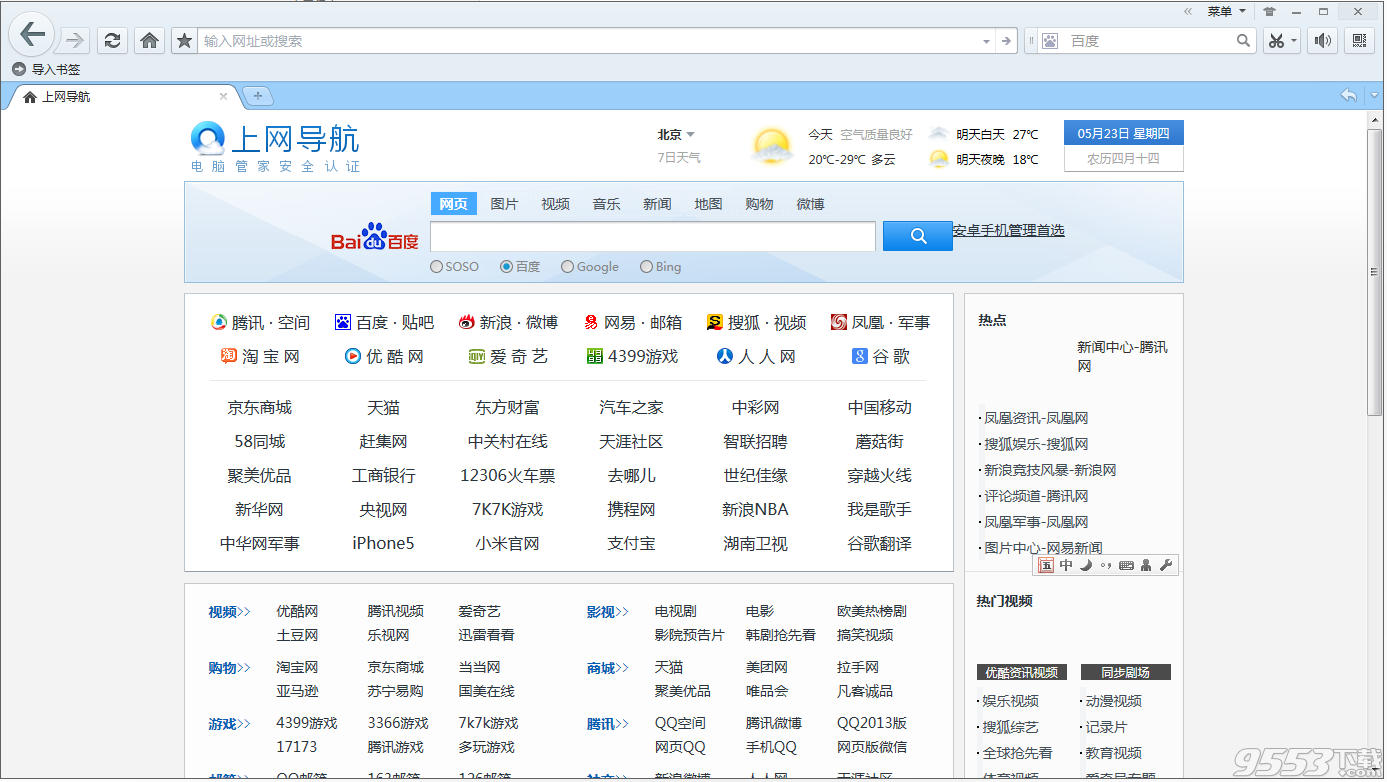This screenshot has width=1387, height=782.
Task: Click the Wubi input method logo
Action: point(1045,565)
